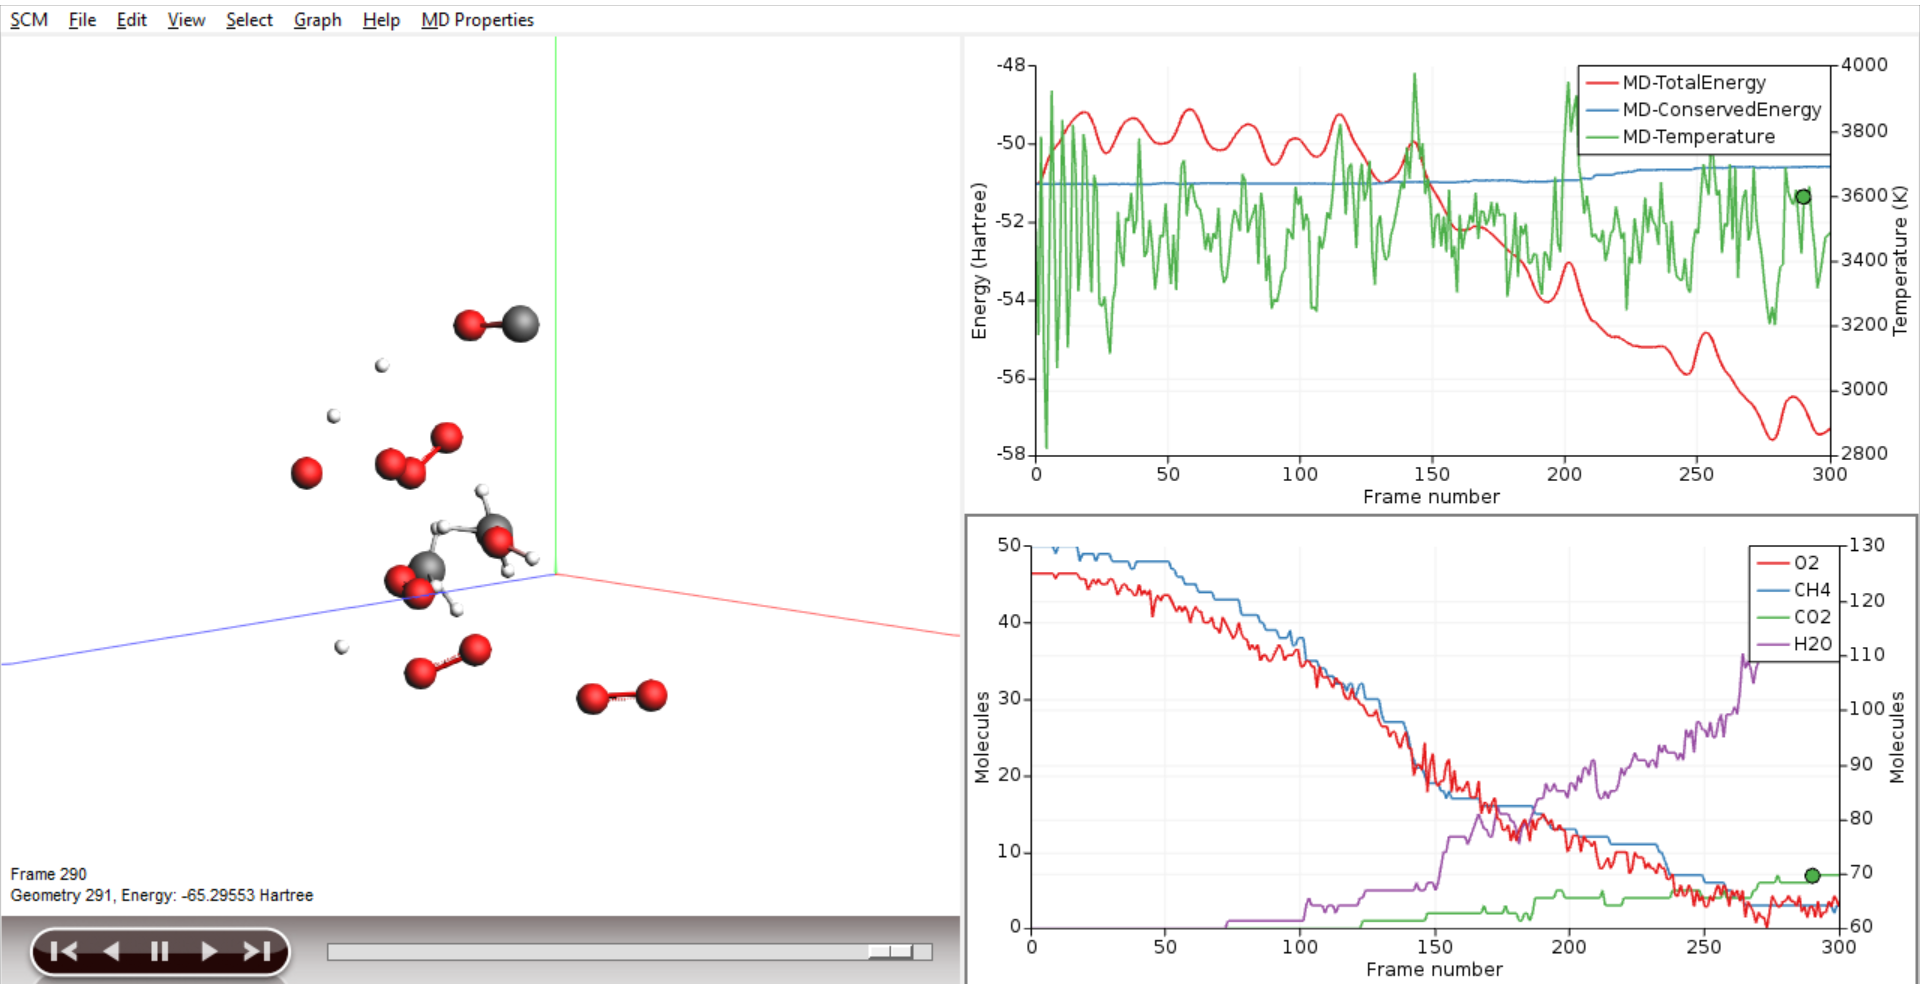Open the Help menu
The height and width of the screenshot is (984, 1920).
coord(380,20)
